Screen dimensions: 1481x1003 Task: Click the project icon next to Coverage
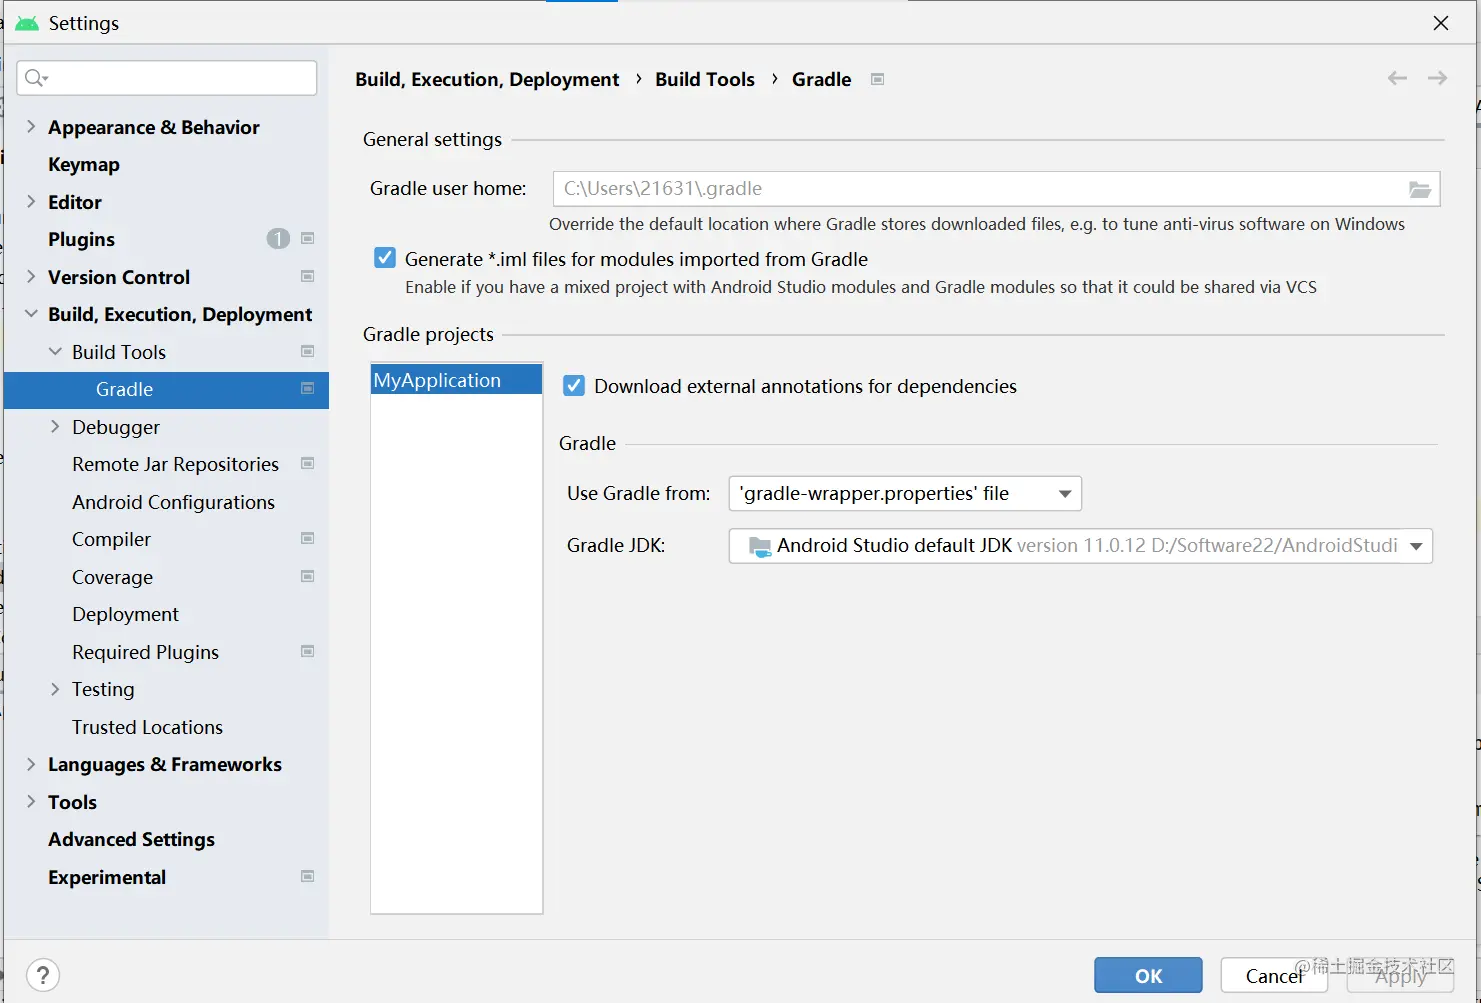pyautogui.click(x=308, y=576)
